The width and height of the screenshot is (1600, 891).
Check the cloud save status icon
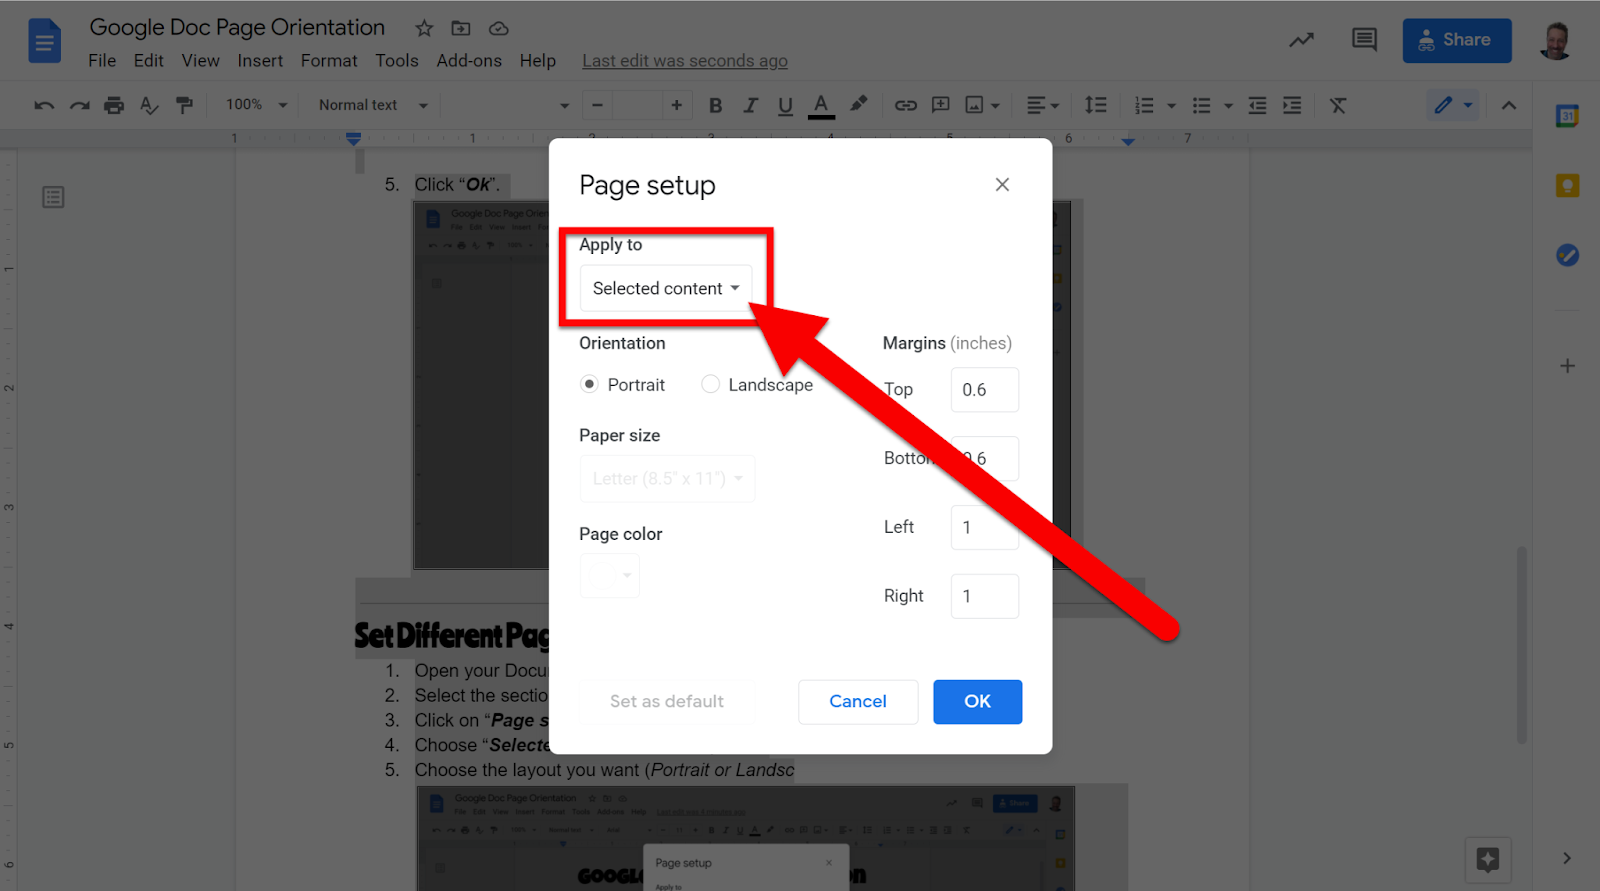[x=498, y=28]
